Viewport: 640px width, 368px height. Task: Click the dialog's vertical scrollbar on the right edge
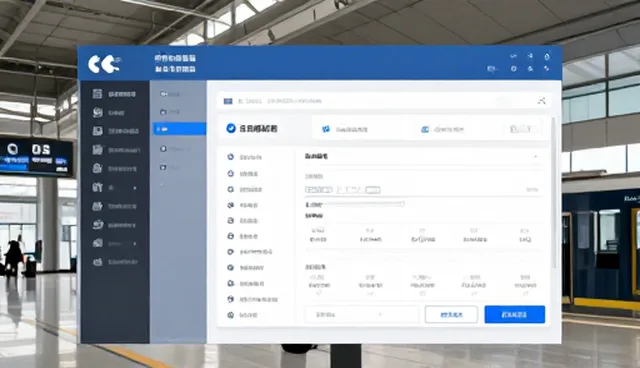click(554, 193)
